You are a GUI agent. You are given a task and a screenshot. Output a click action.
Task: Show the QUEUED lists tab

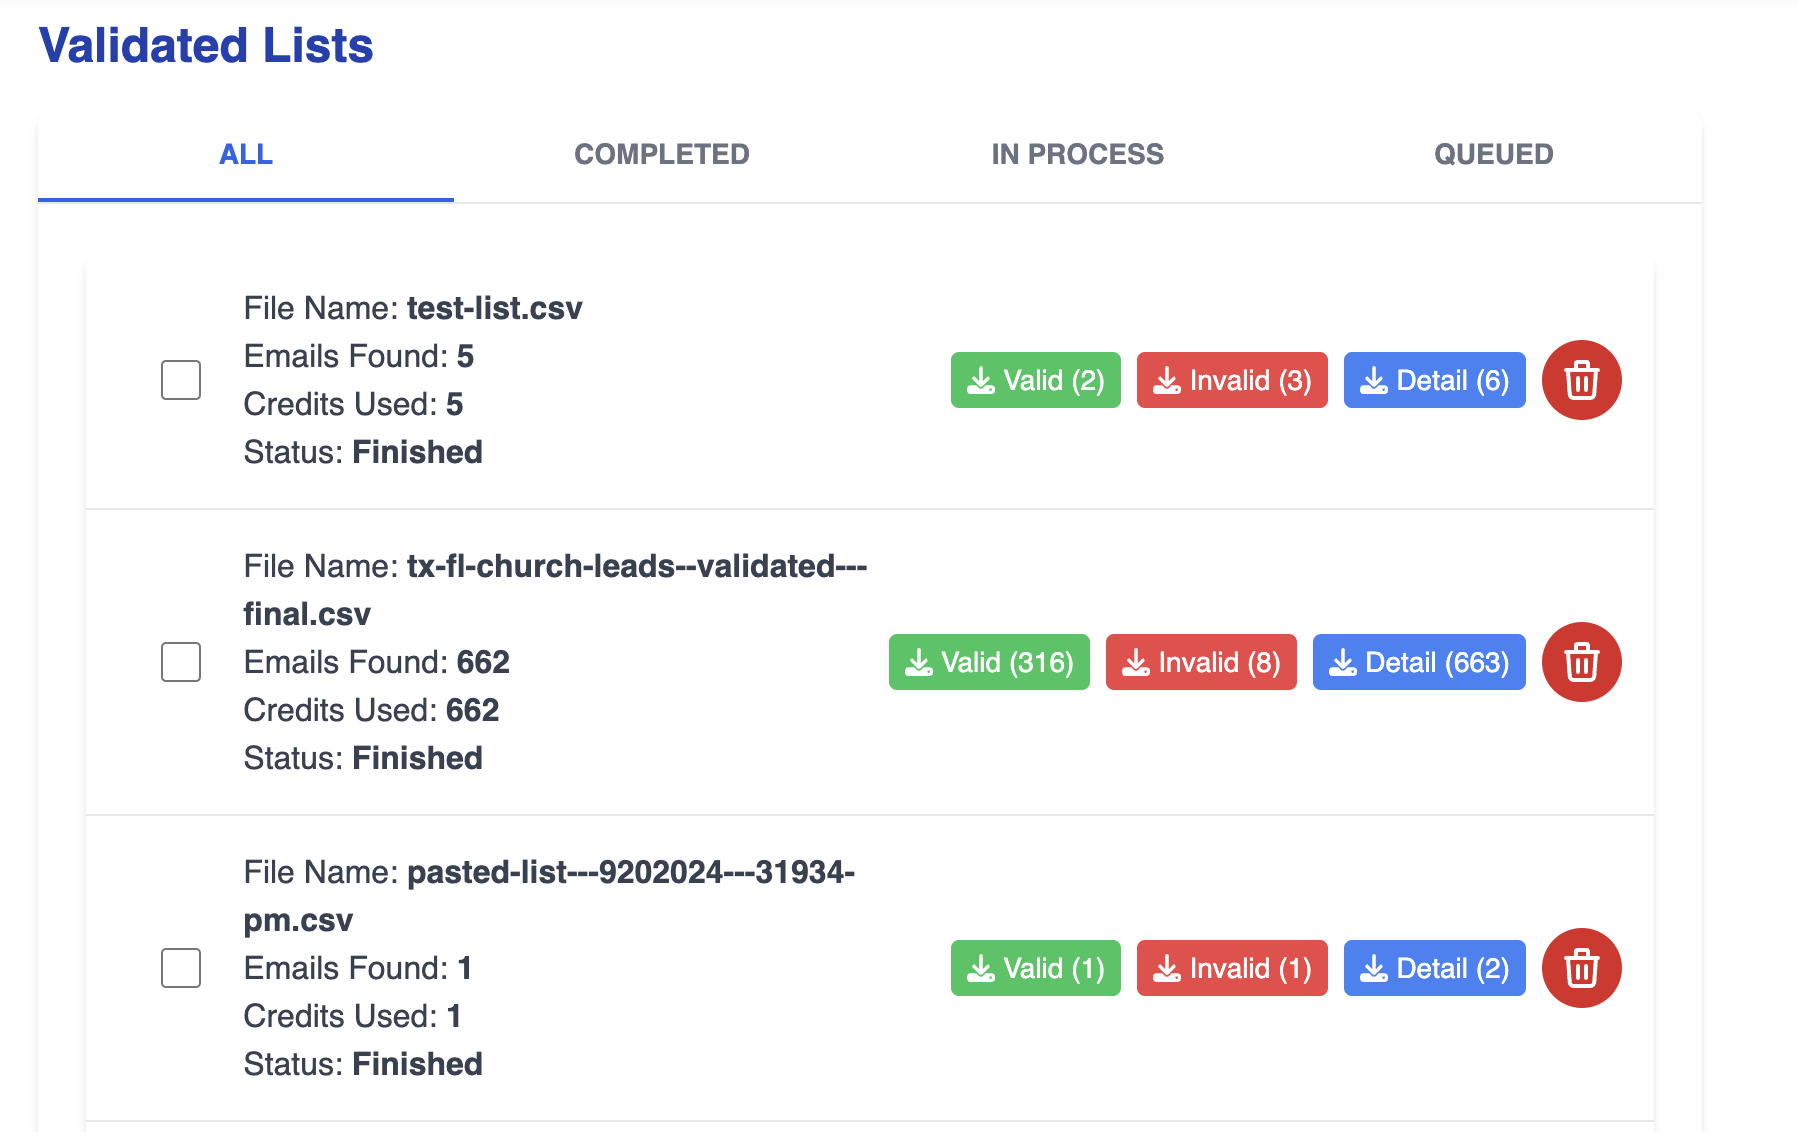pos(1493,154)
